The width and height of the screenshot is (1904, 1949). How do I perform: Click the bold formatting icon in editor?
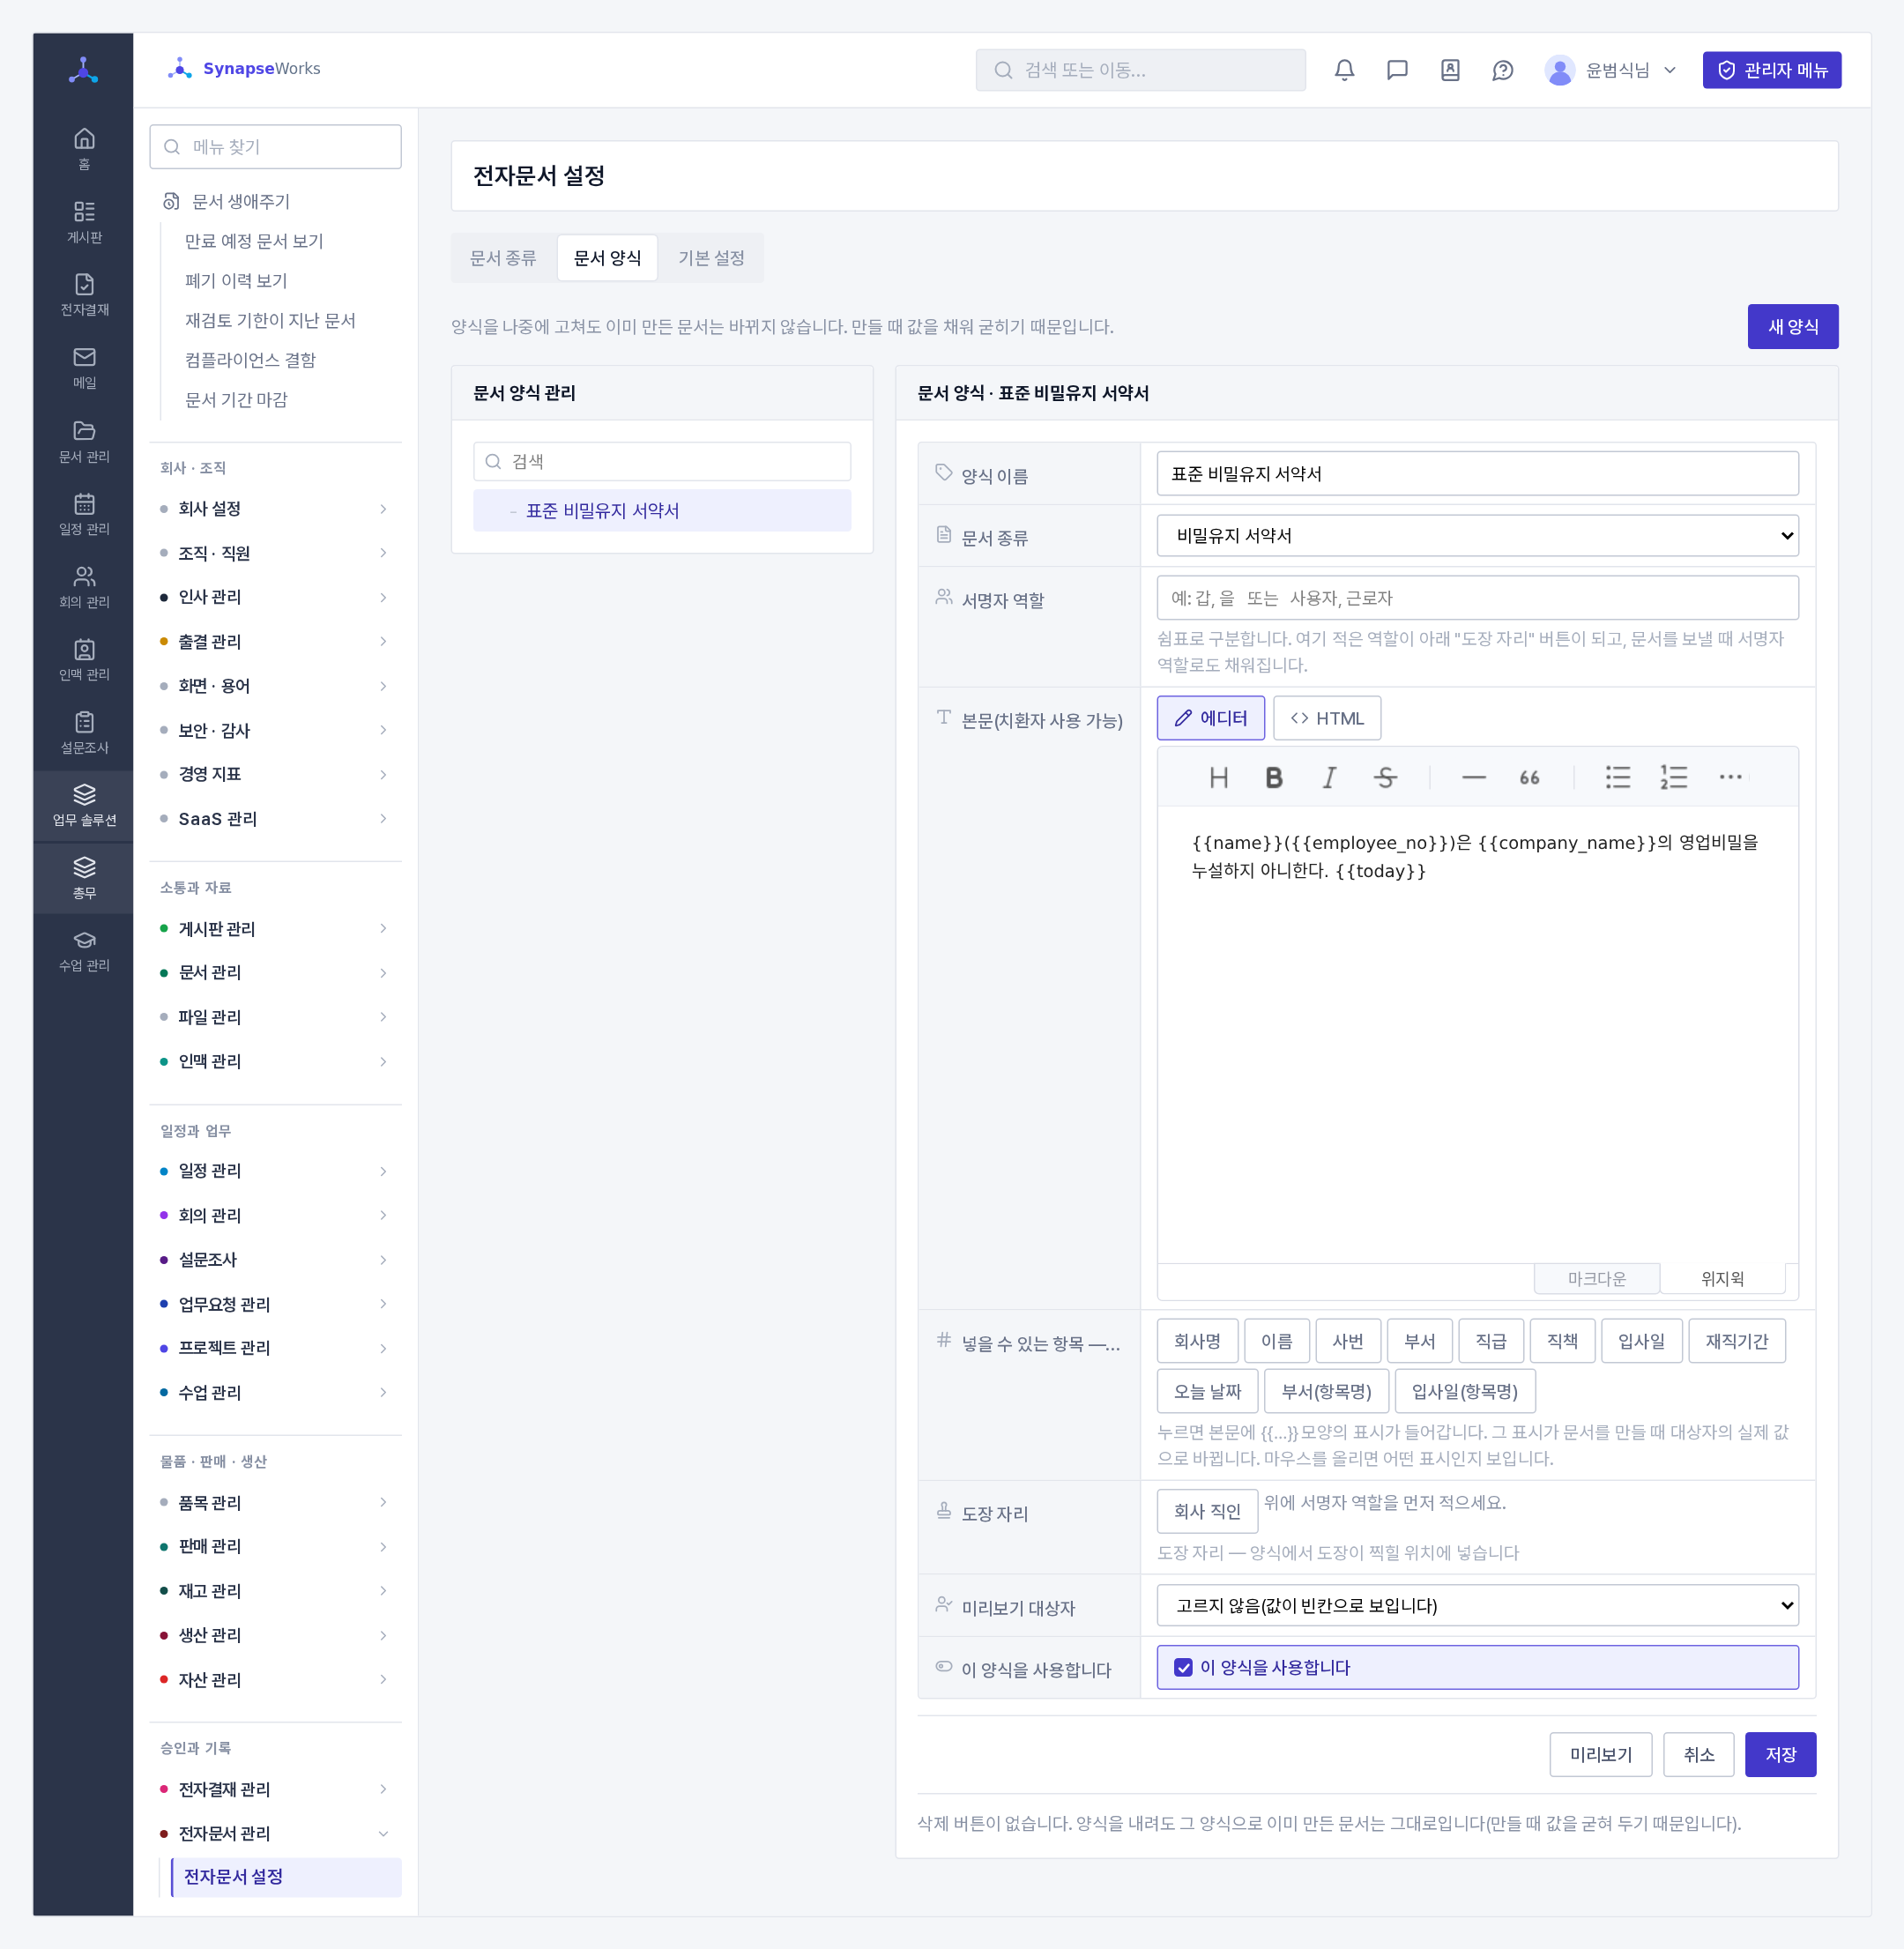tap(1273, 777)
